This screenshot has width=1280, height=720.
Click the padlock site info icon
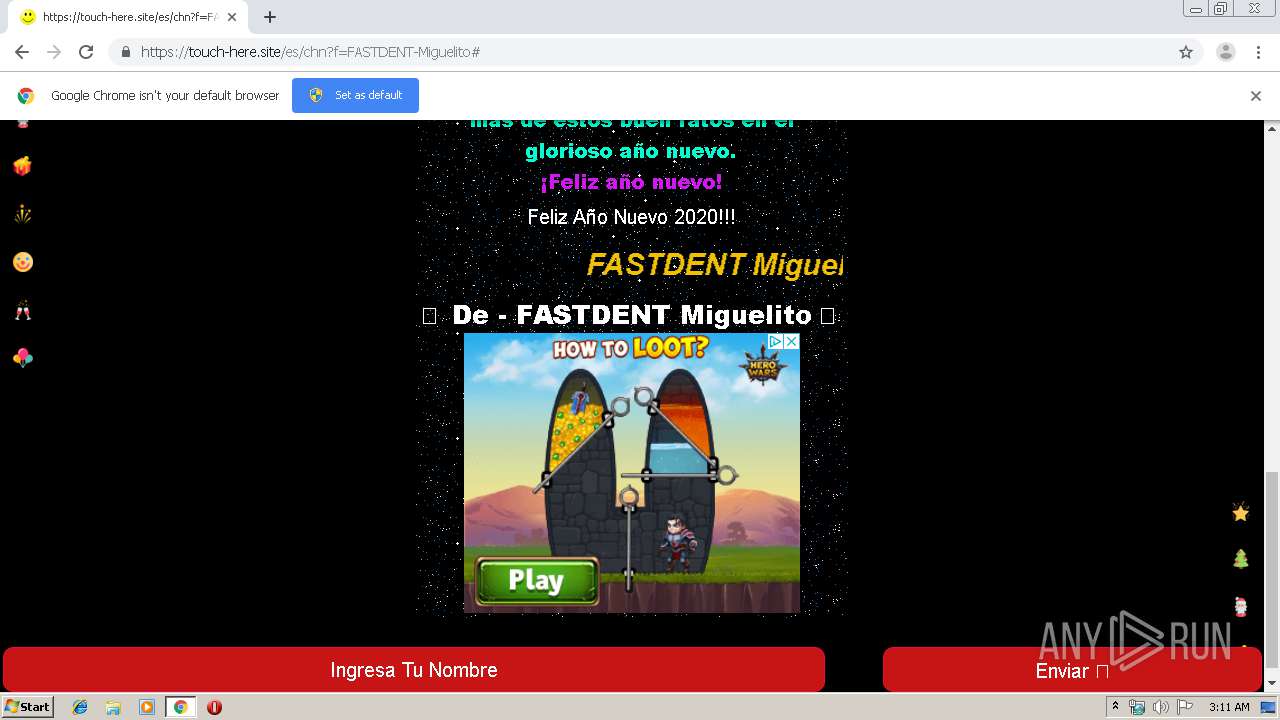125,52
